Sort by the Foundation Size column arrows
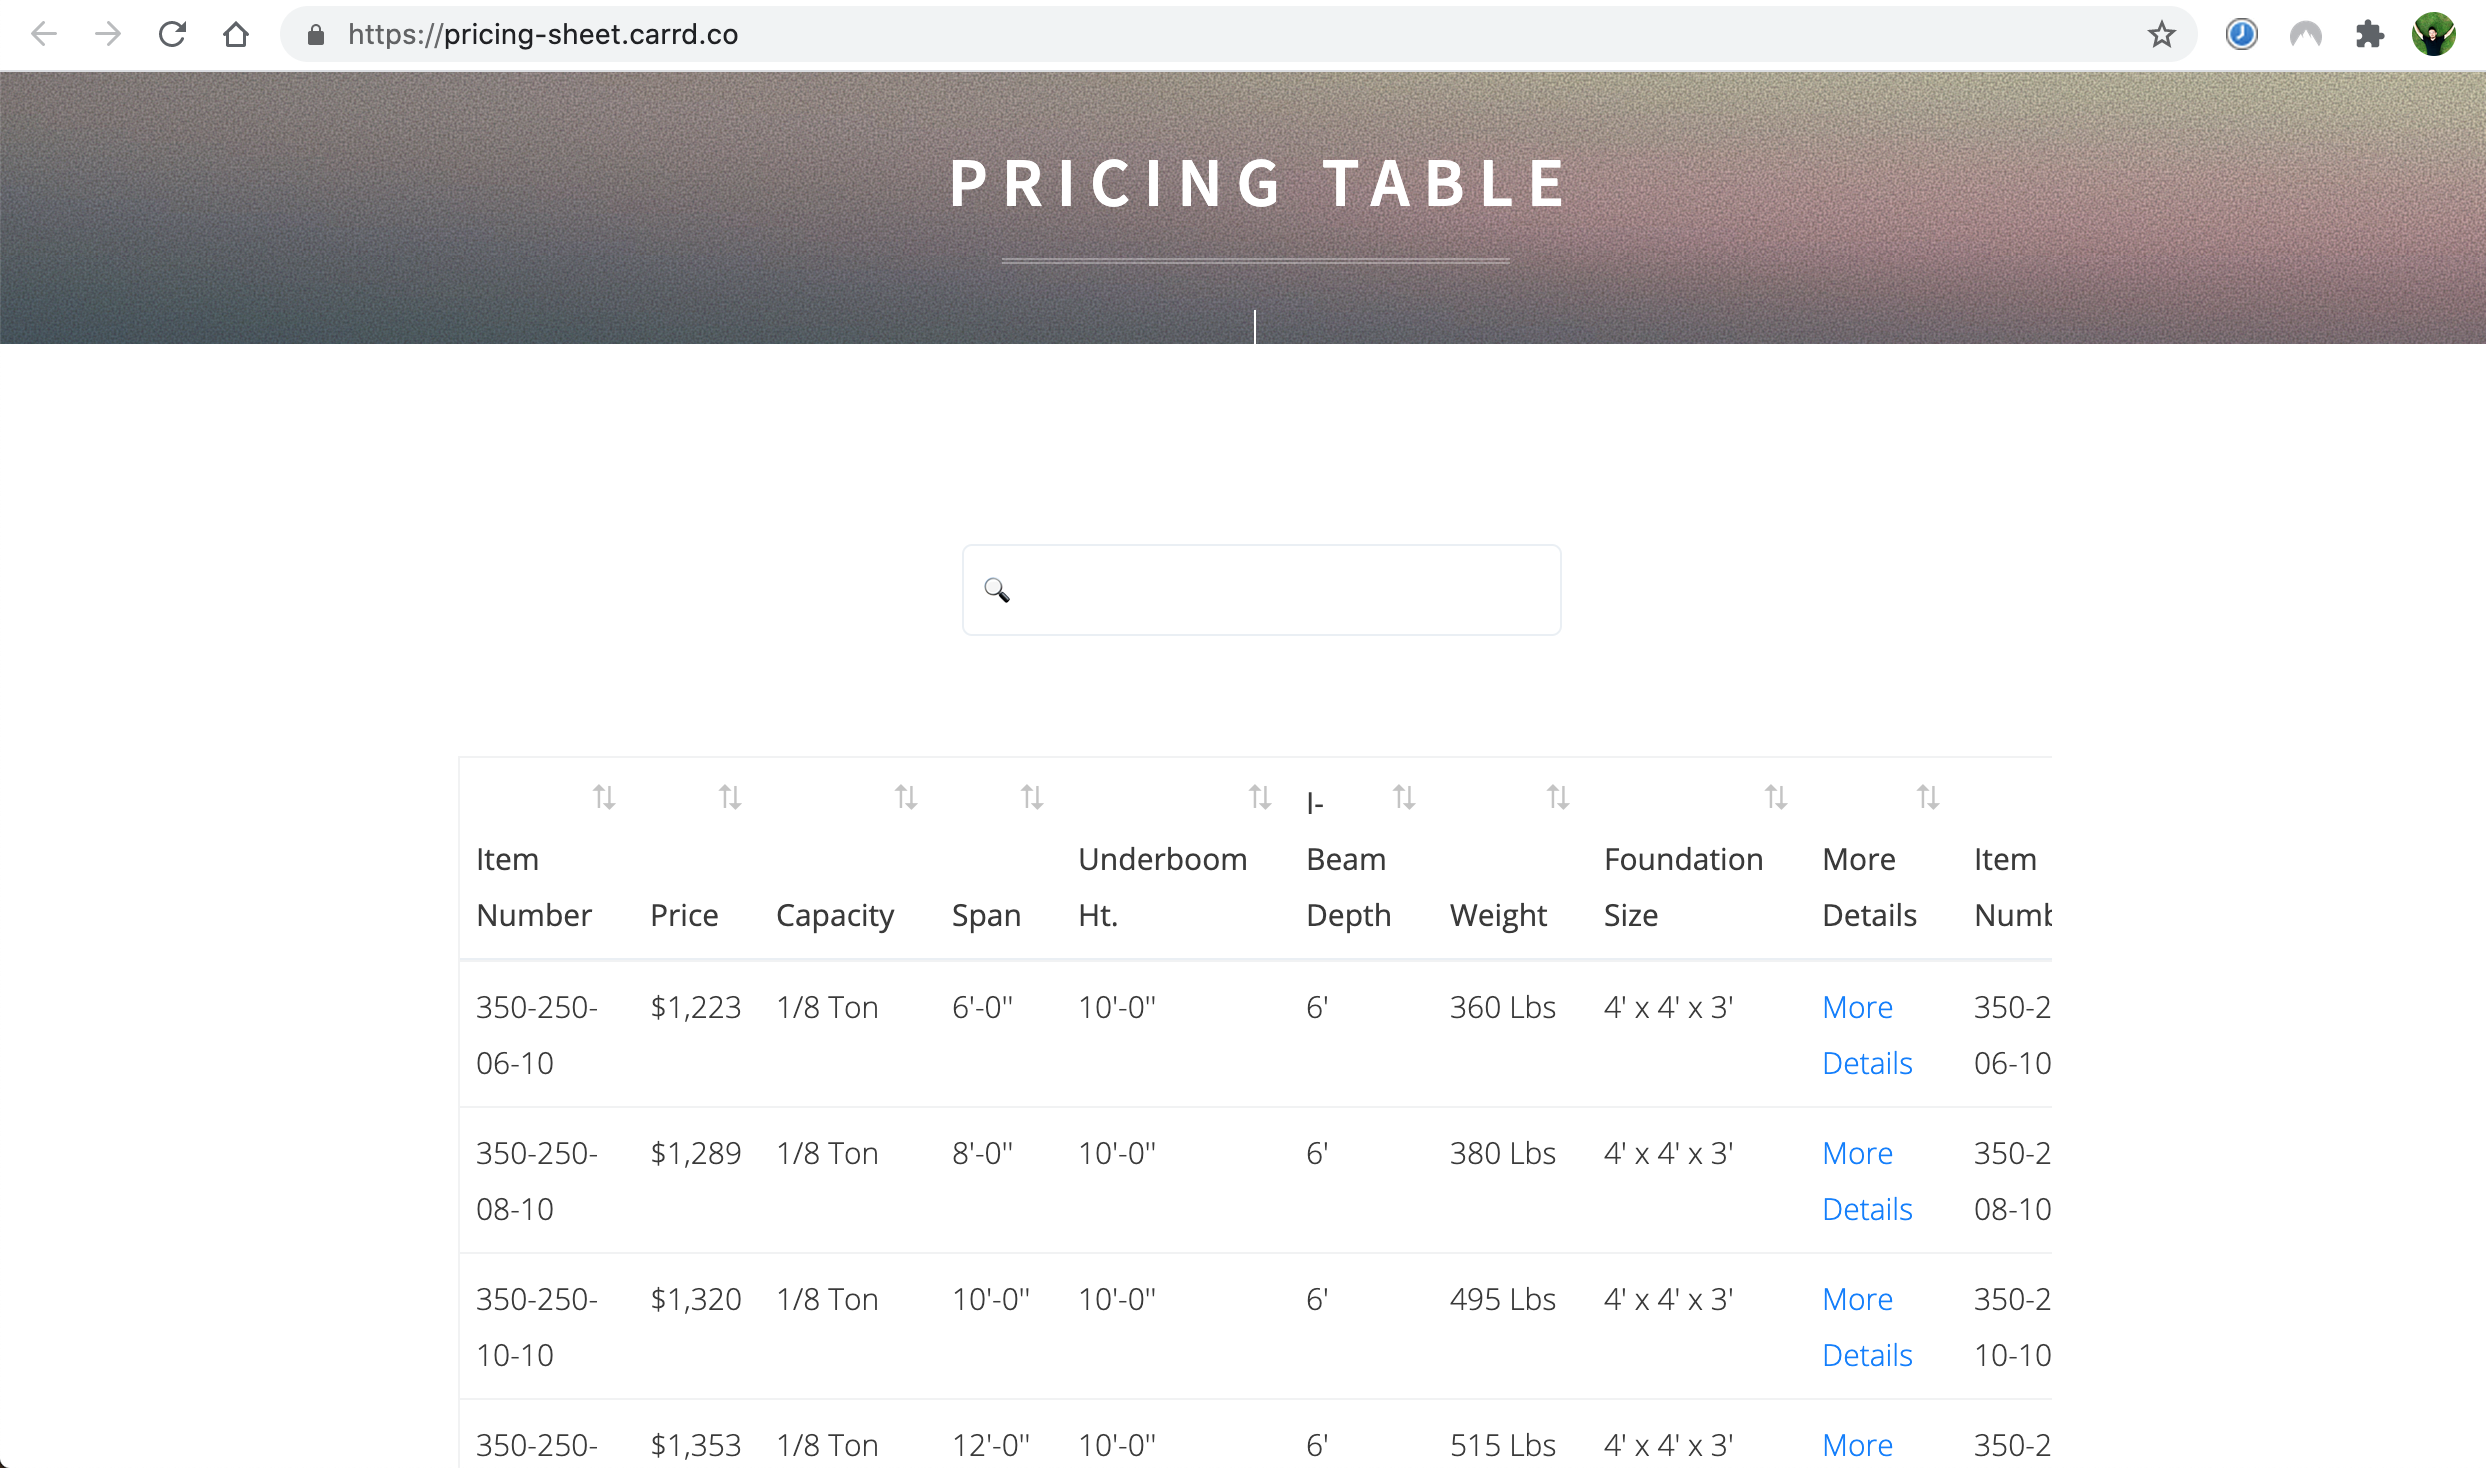Viewport: 2486px width, 1468px height. (1776, 797)
